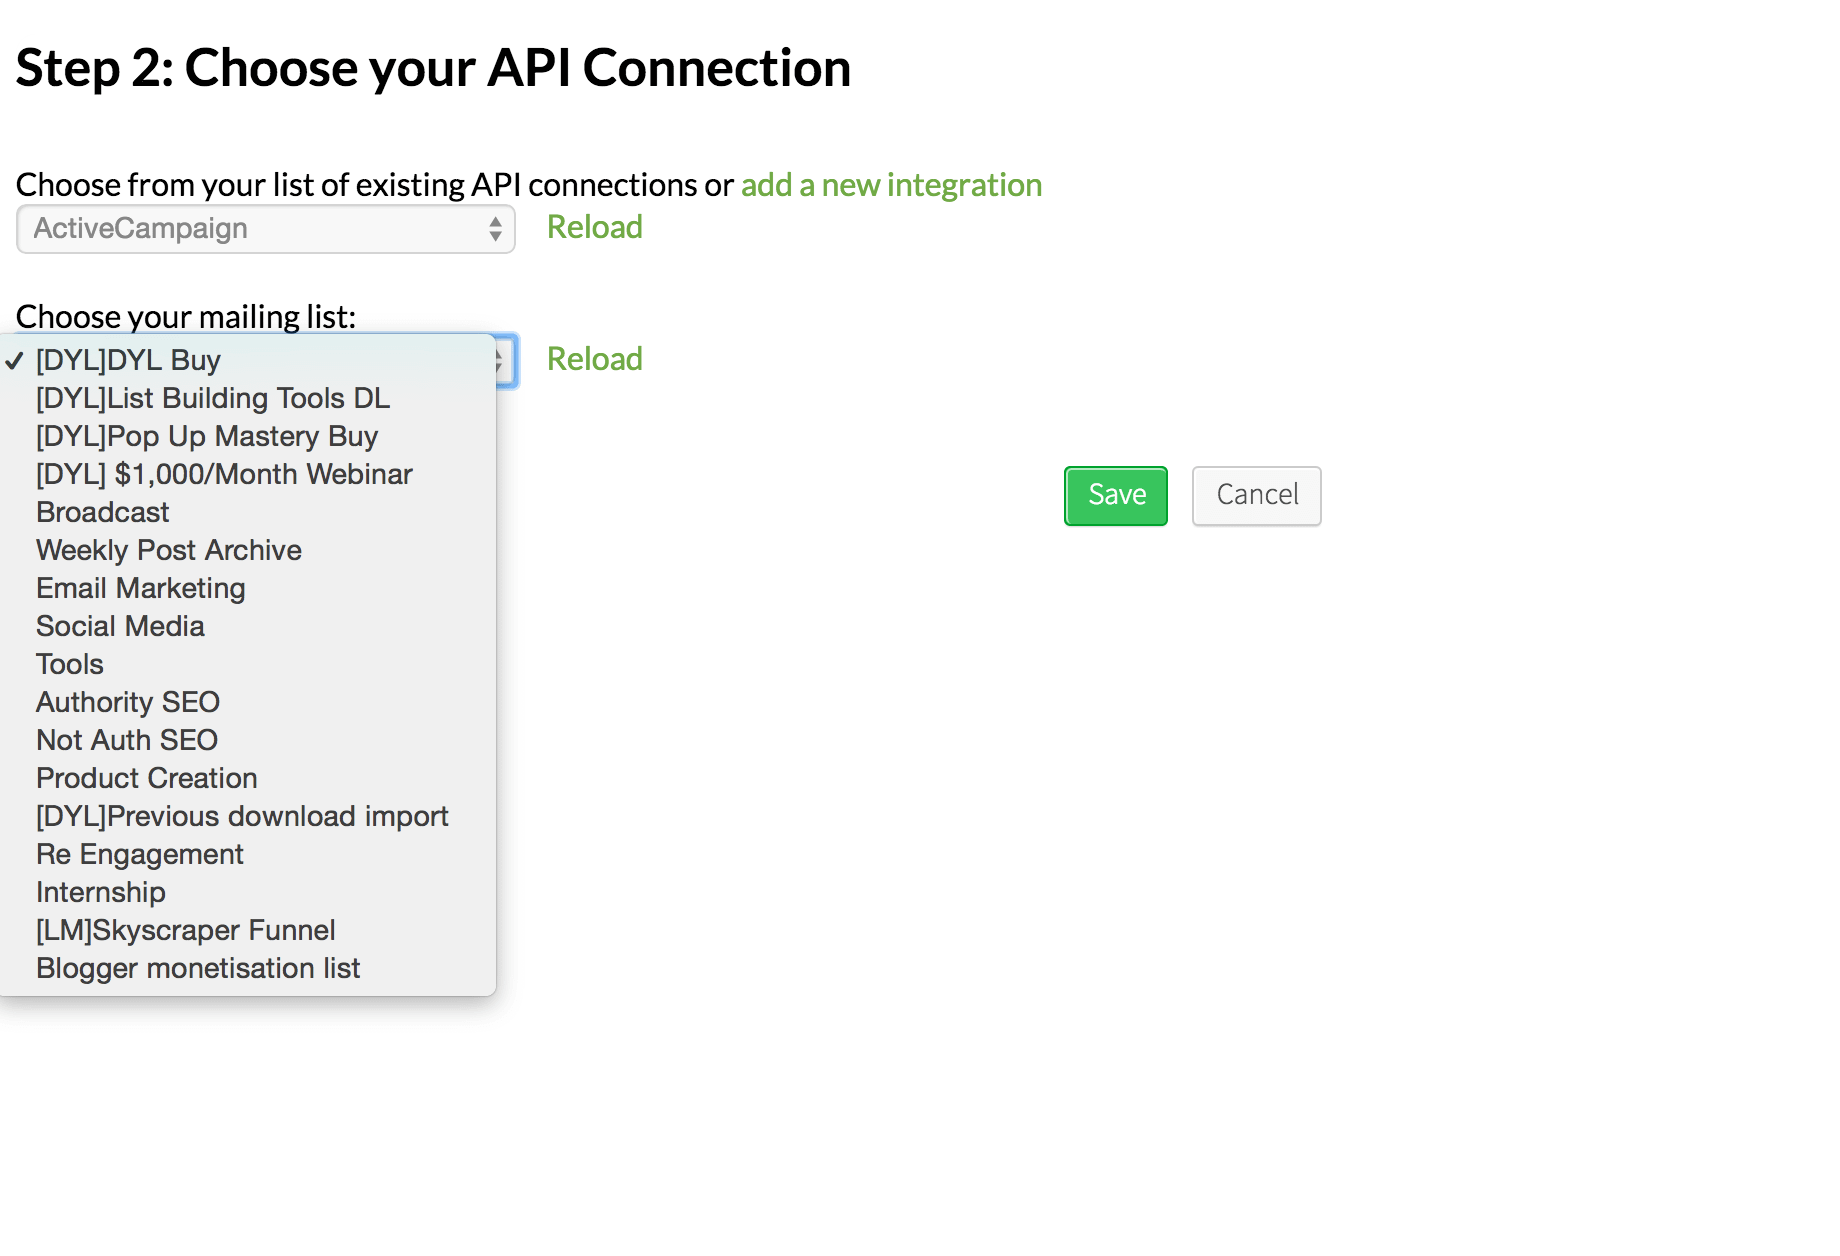Select the Tools mailing list
The image size is (1840, 1256).
pyautogui.click(x=248, y=664)
